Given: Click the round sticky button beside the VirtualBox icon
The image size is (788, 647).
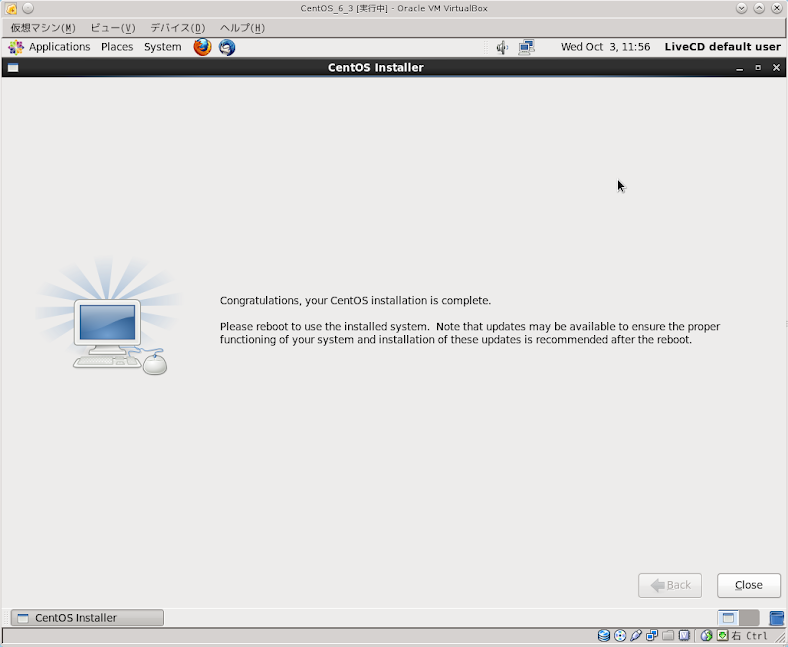Looking at the screenshot, I should point(28,8).
